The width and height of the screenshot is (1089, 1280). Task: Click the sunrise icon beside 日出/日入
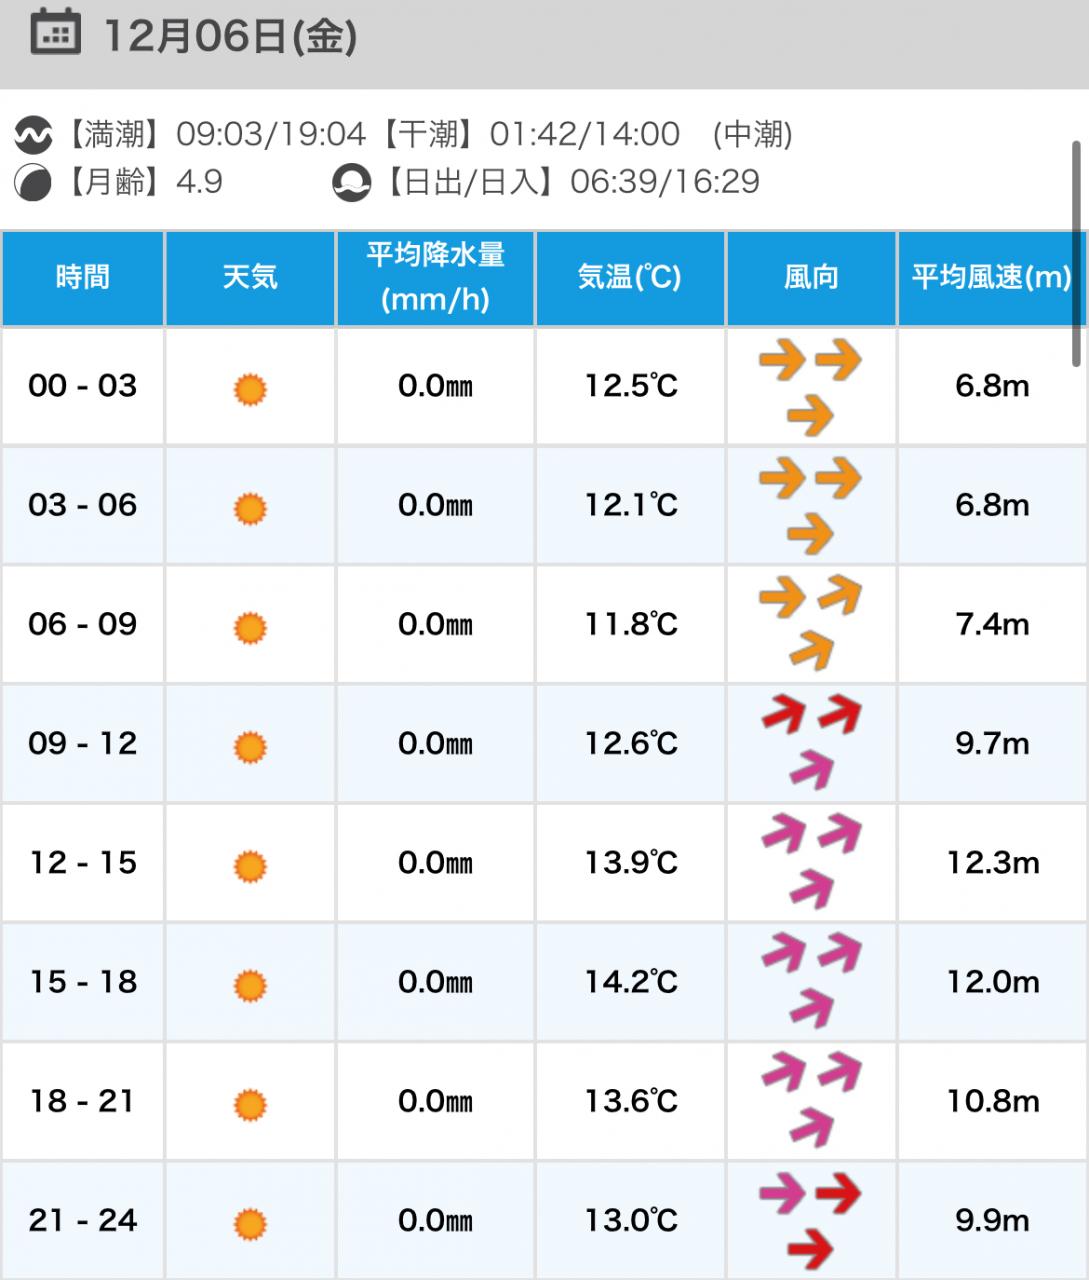351,183
